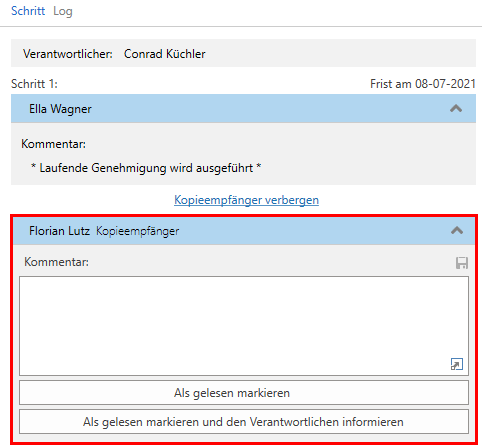
Task: Hide copy recipients via Kopieempfänger verbergen
Action: tap(246, 200)
